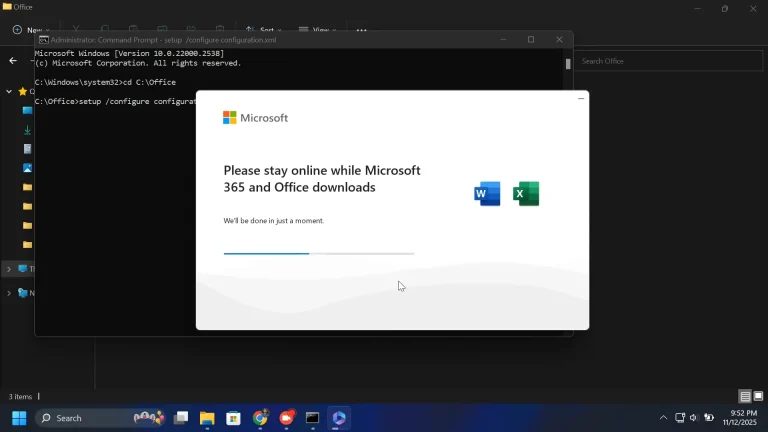The height and width of the screenshot is (432, 768).
Task: Collapse the Quick access tree node
Action: [9, 92]
